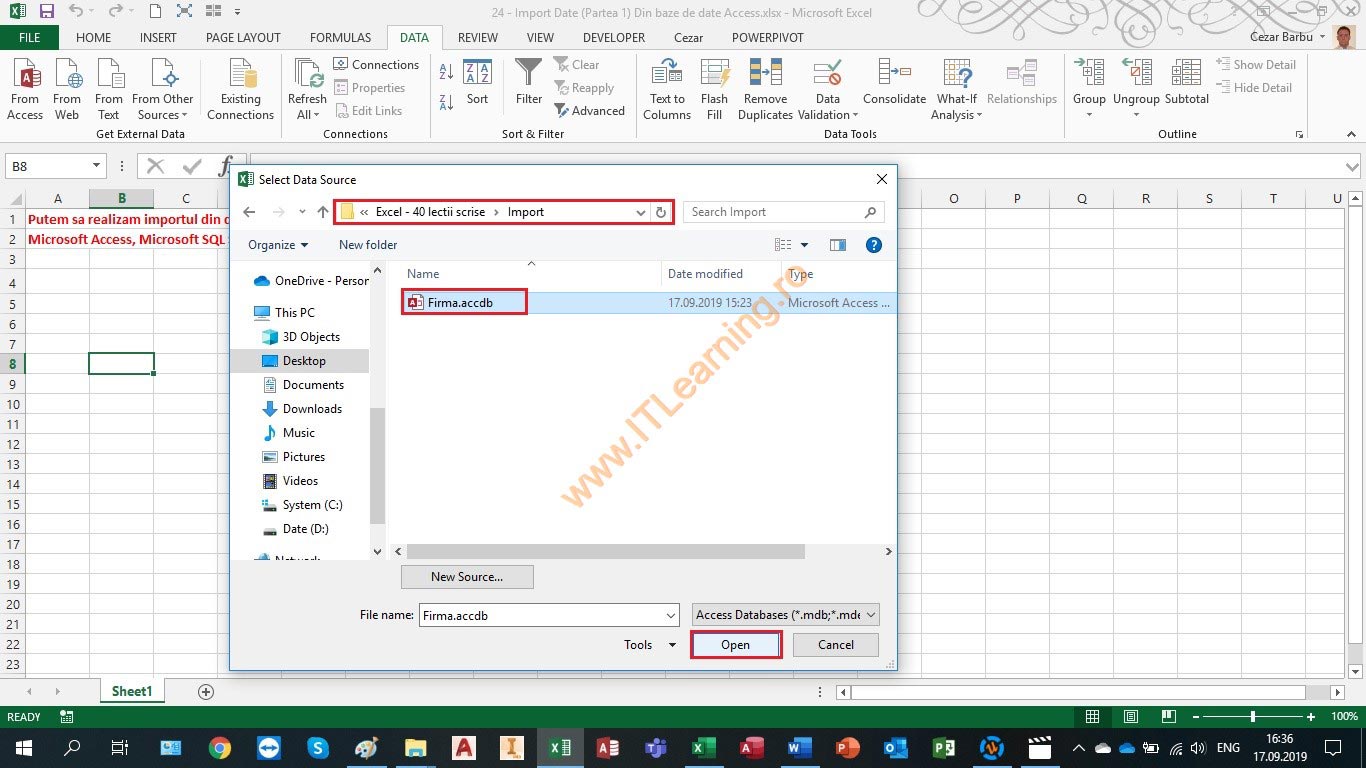The image size is (1366, 768).
Task: Open the Organize dropdown
Action: tap(278, 245)
